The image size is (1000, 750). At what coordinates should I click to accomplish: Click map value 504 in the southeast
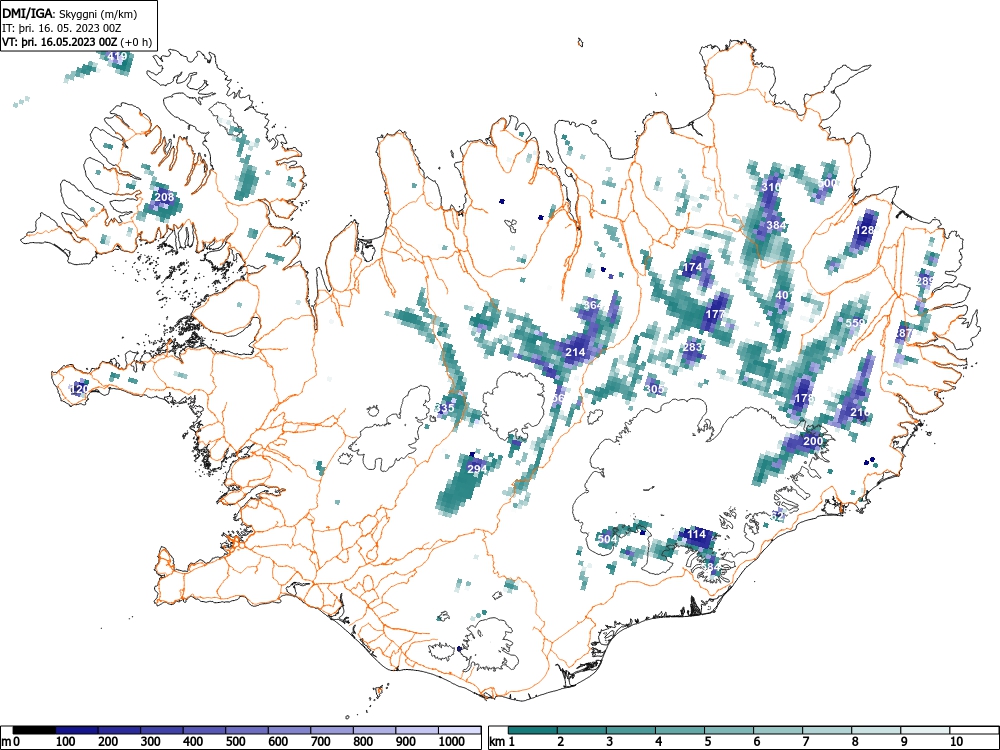pos(608,539)
